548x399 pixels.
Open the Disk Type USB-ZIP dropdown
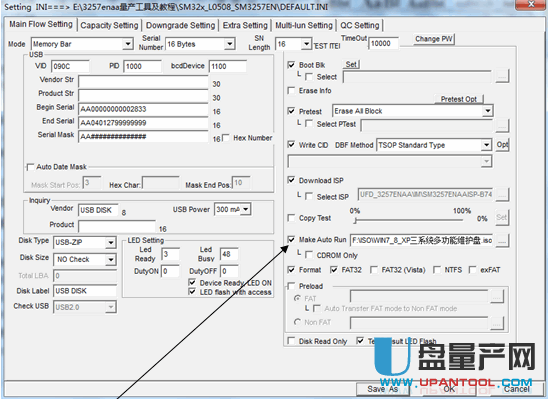tap(111, 242)
